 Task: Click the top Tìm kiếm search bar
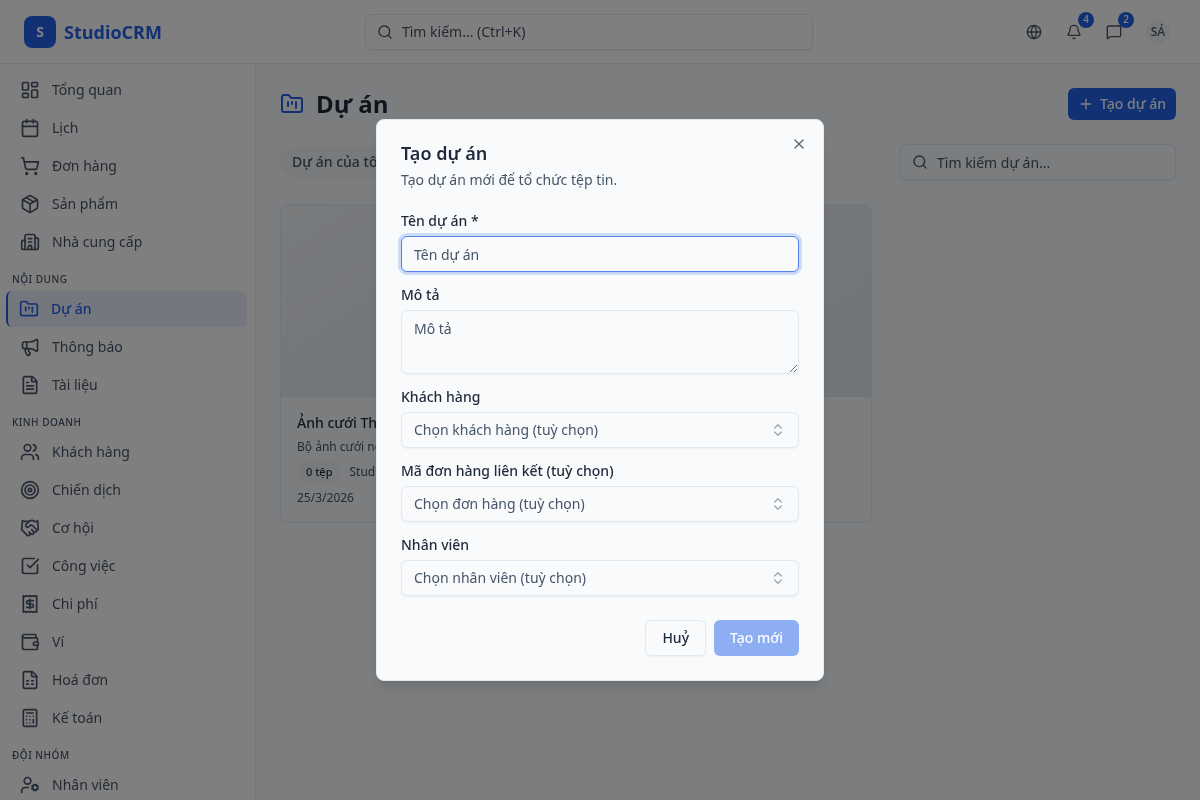click(x=588, y=32)
